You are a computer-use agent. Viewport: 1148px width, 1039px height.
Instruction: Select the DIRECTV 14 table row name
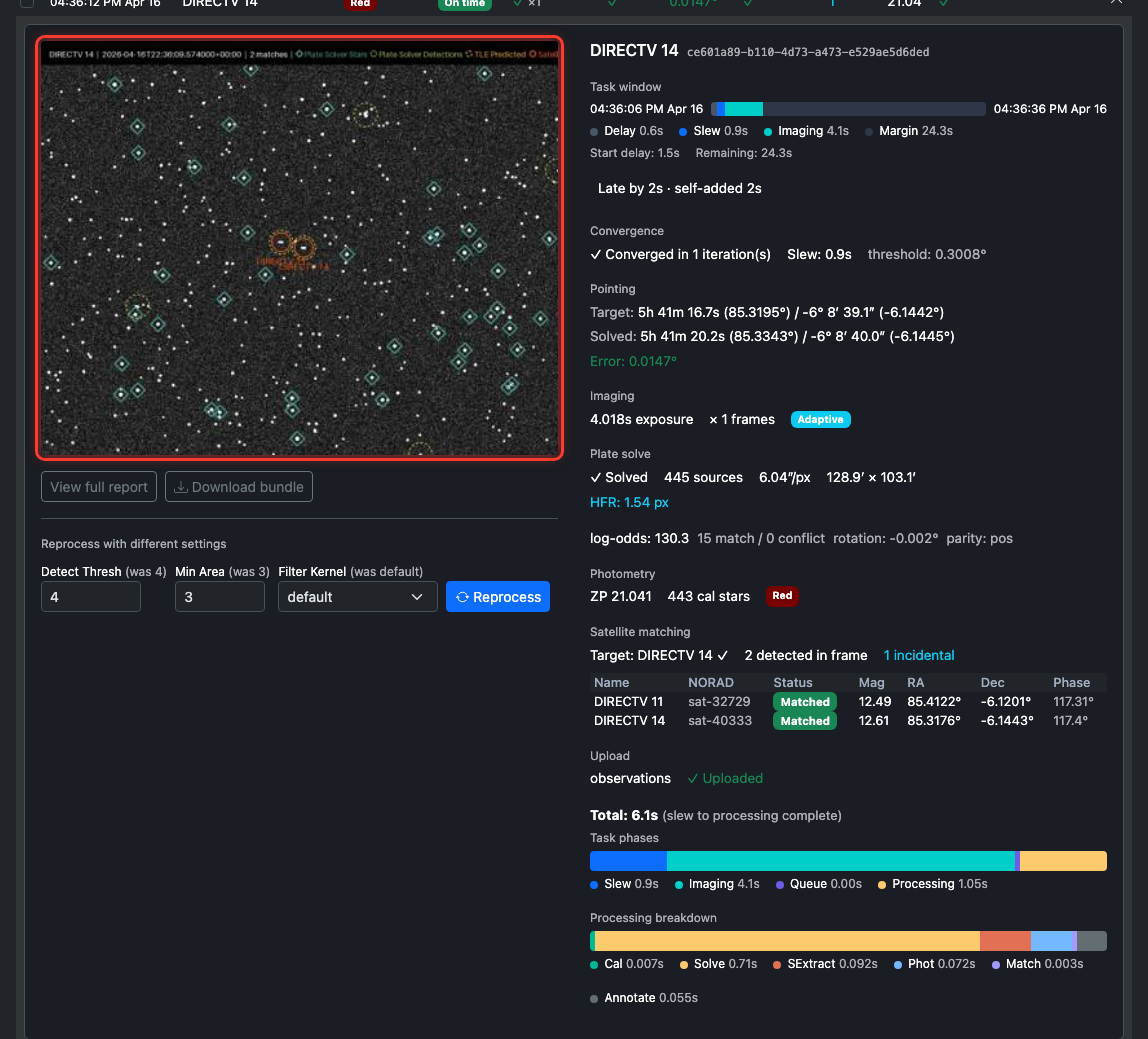click(630, 720)
